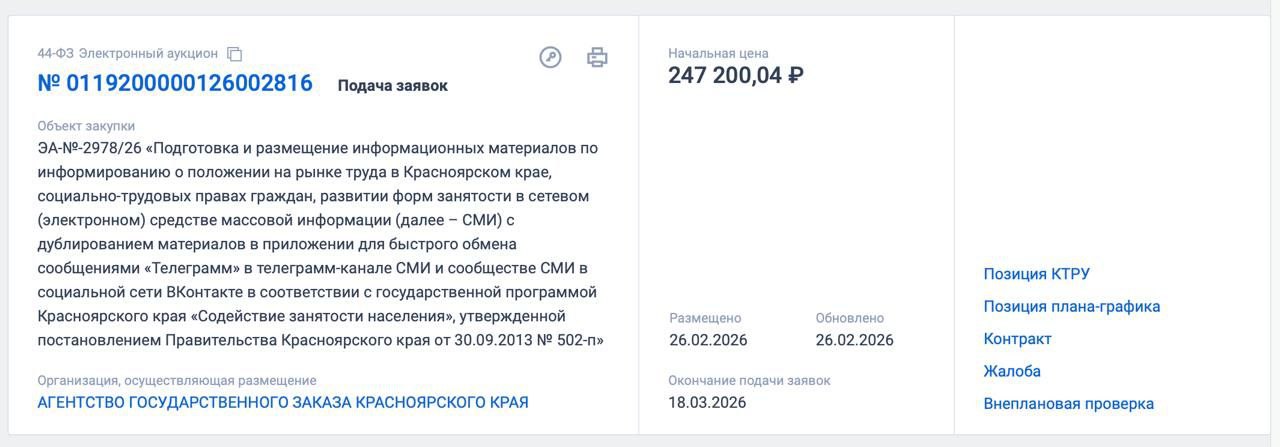Go to Позиция КТРУ
This screenshot has width=1280, height=447.
click(1036, 274)
